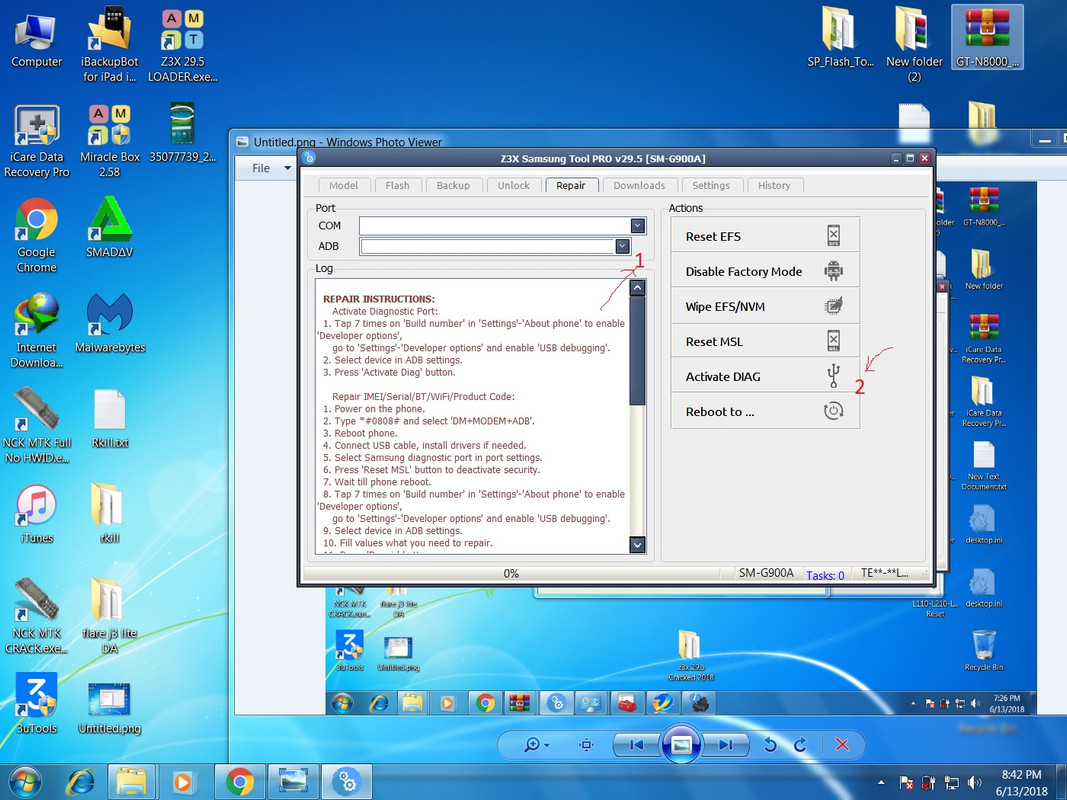Click SM-G900A in the status bar
Screen dimensions: 1067x800
coord(766,573)
